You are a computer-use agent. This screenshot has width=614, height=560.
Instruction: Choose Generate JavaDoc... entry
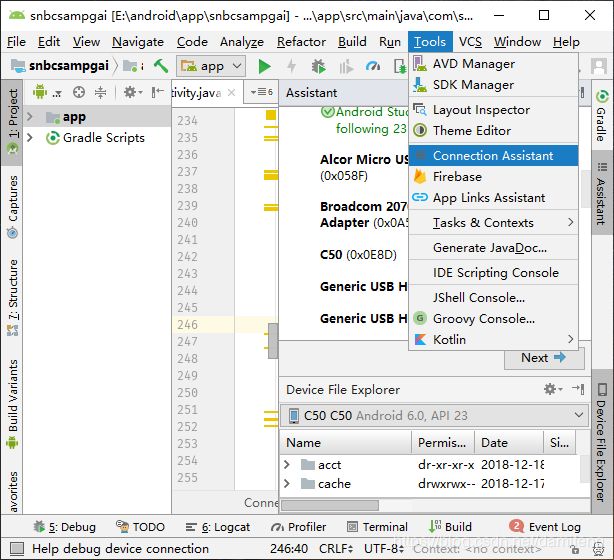[493, 248]
